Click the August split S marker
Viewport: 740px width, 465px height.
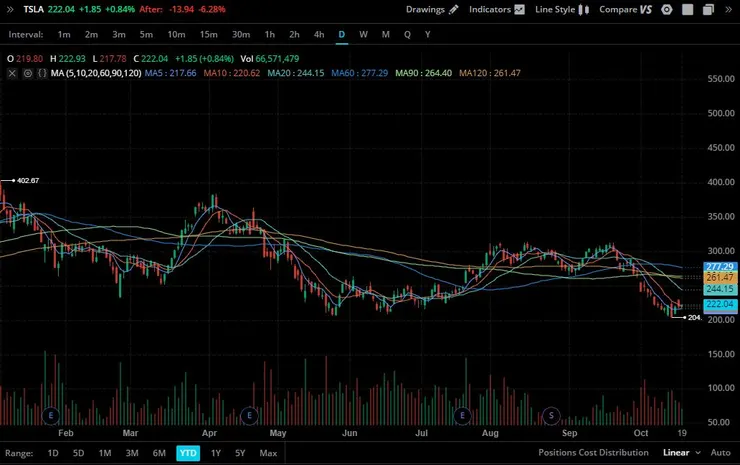(x=551, y=415)
